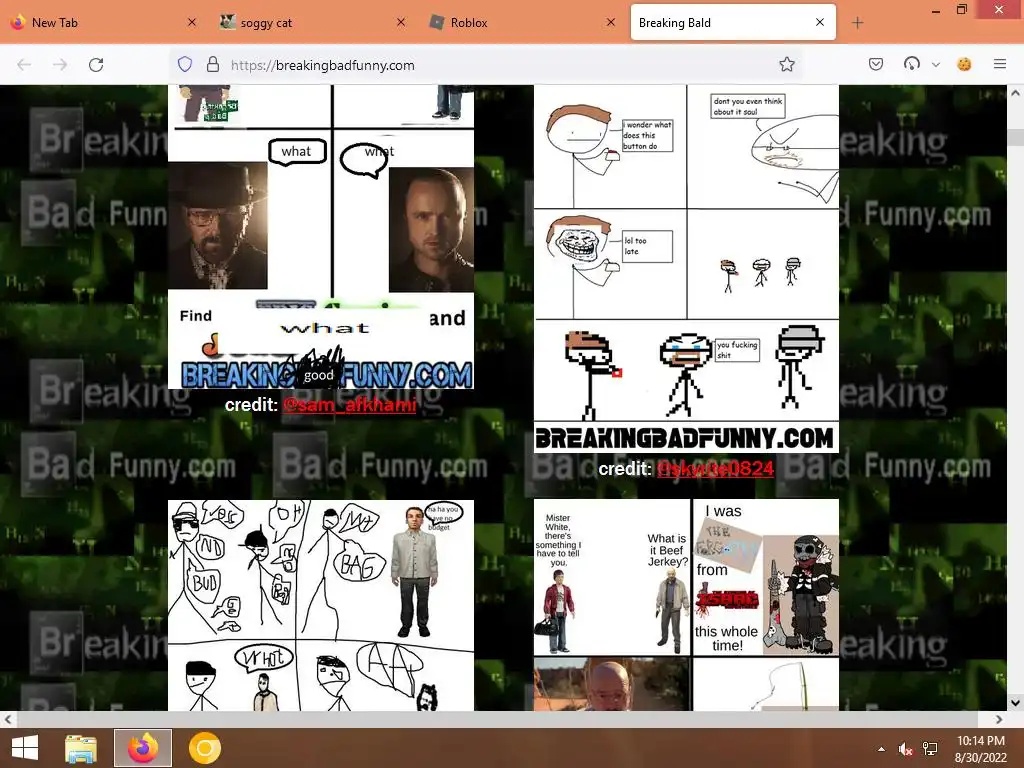This screenshot has height=768, width=1024.
Task: Click the vertical scrollbar down arrow
Action: point(1016,703)
